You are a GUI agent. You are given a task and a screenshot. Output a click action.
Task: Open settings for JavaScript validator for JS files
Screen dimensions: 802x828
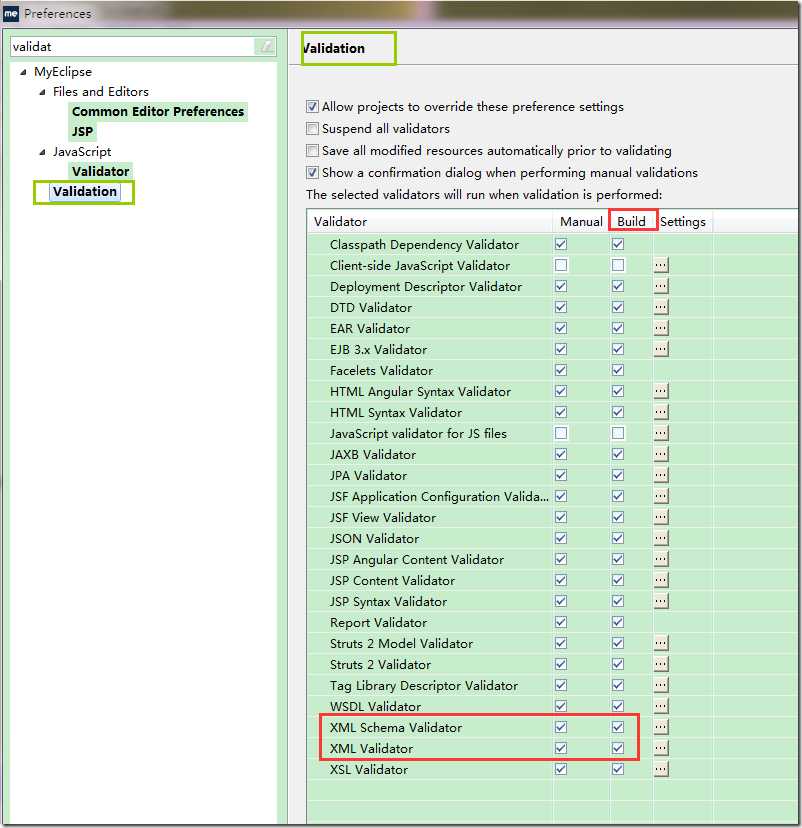coord(661,433)
